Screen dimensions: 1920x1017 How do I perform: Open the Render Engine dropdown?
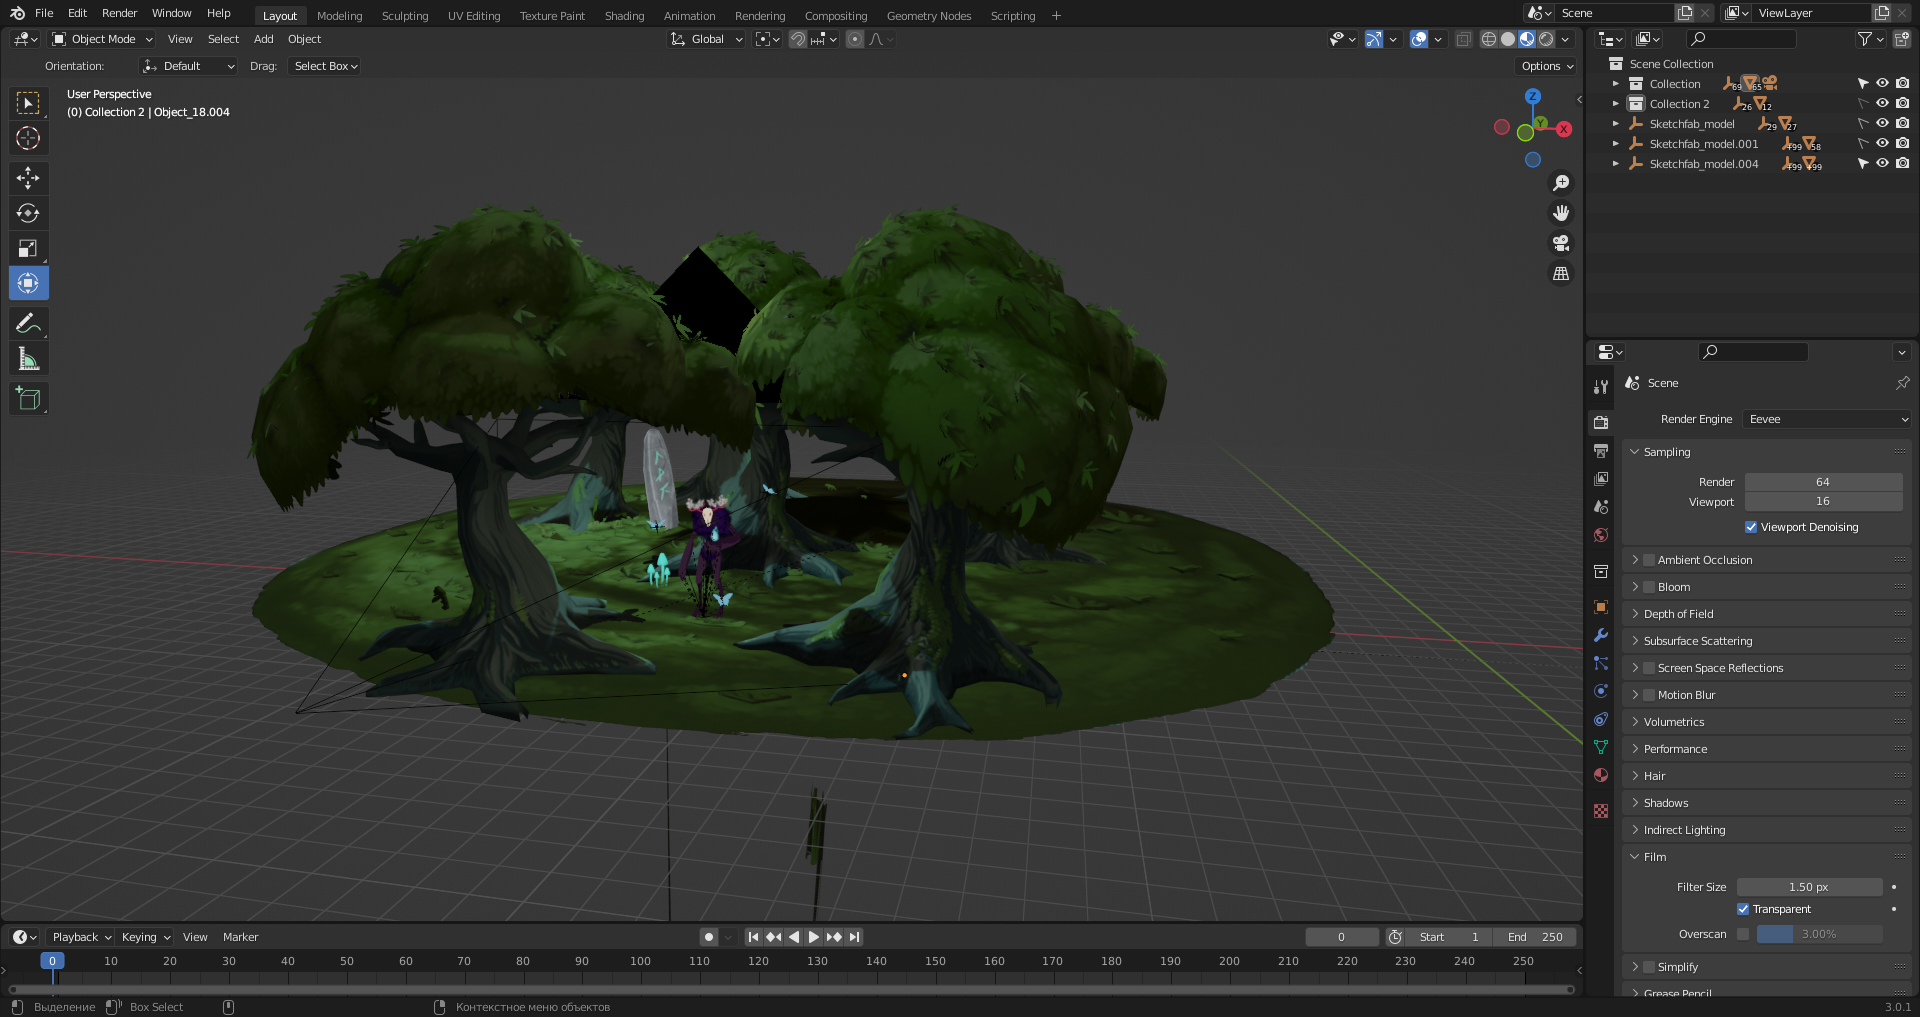tap(1827, 419)
